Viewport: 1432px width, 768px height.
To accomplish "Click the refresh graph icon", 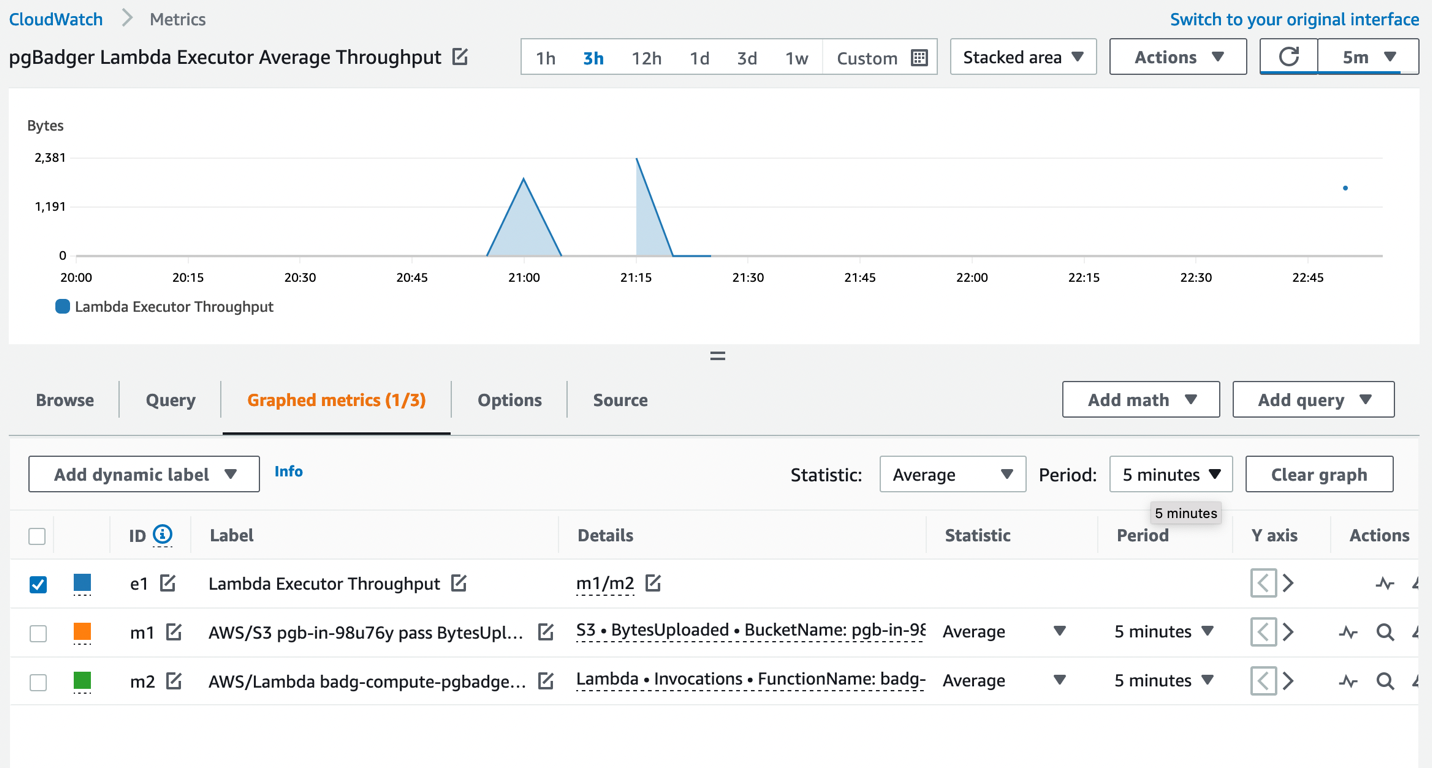I will [1288, 57].
